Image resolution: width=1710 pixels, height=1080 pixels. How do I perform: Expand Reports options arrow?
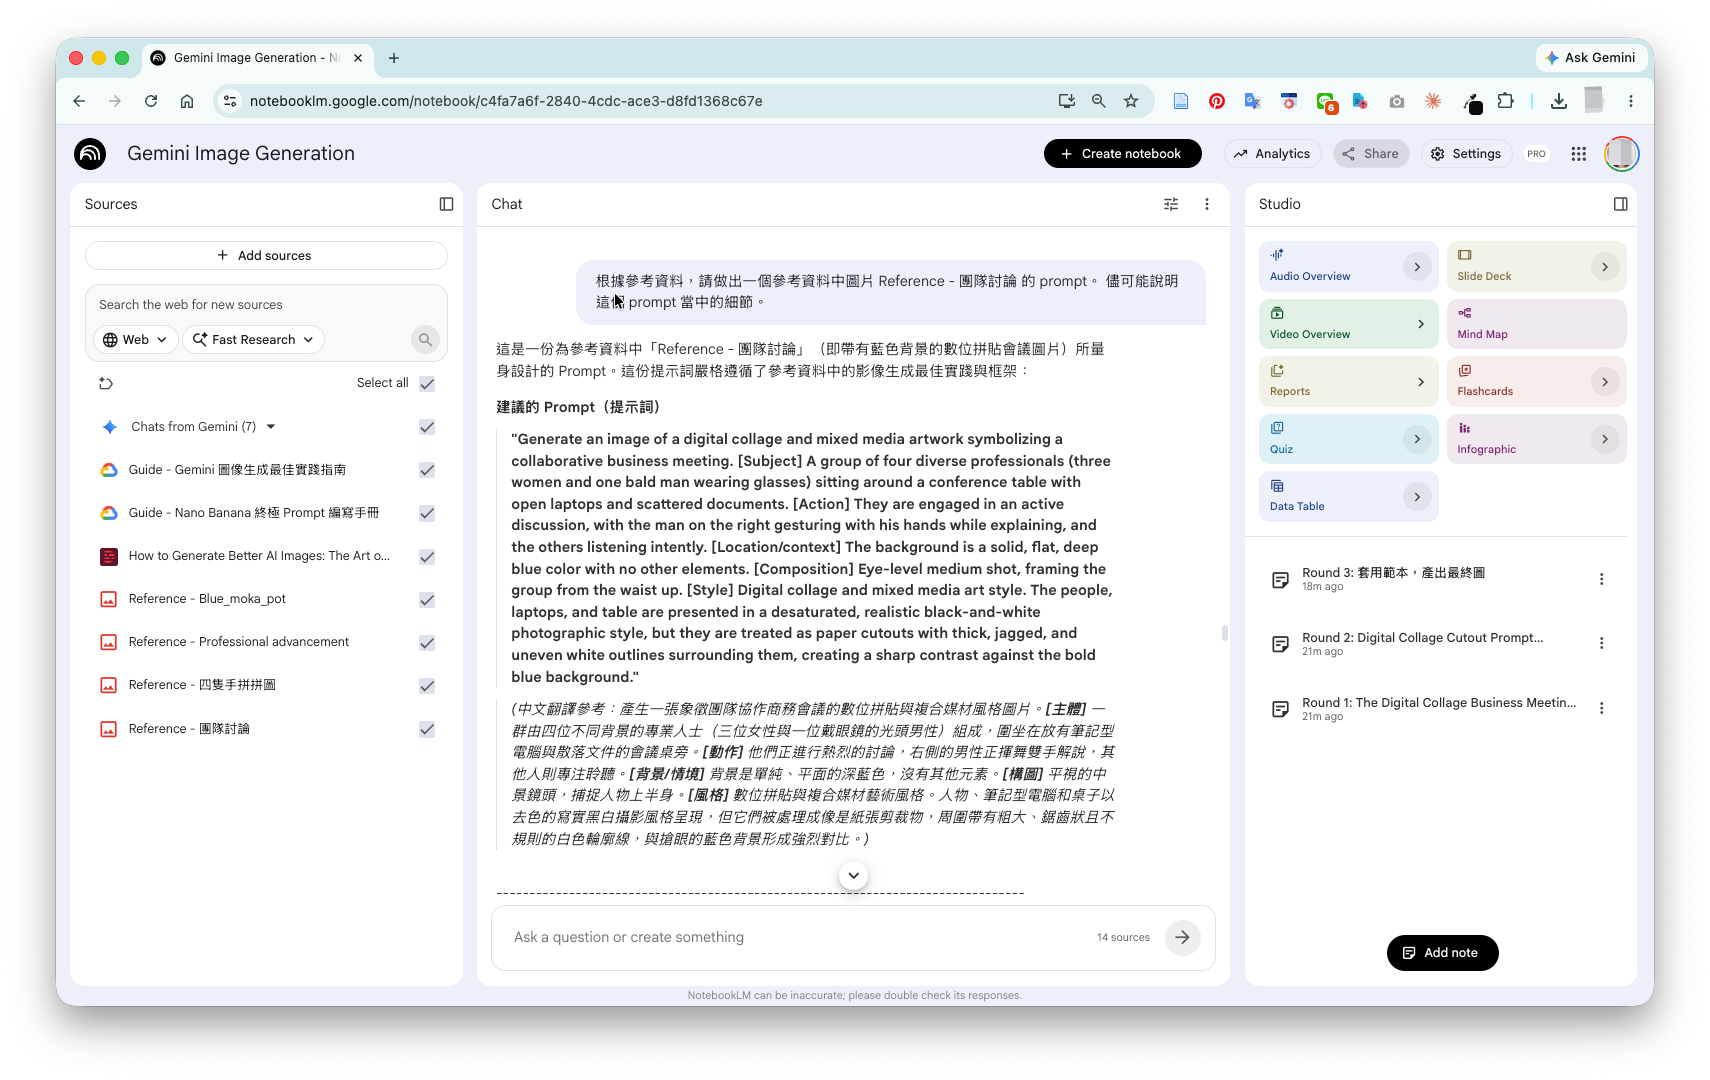point(1421,382)
